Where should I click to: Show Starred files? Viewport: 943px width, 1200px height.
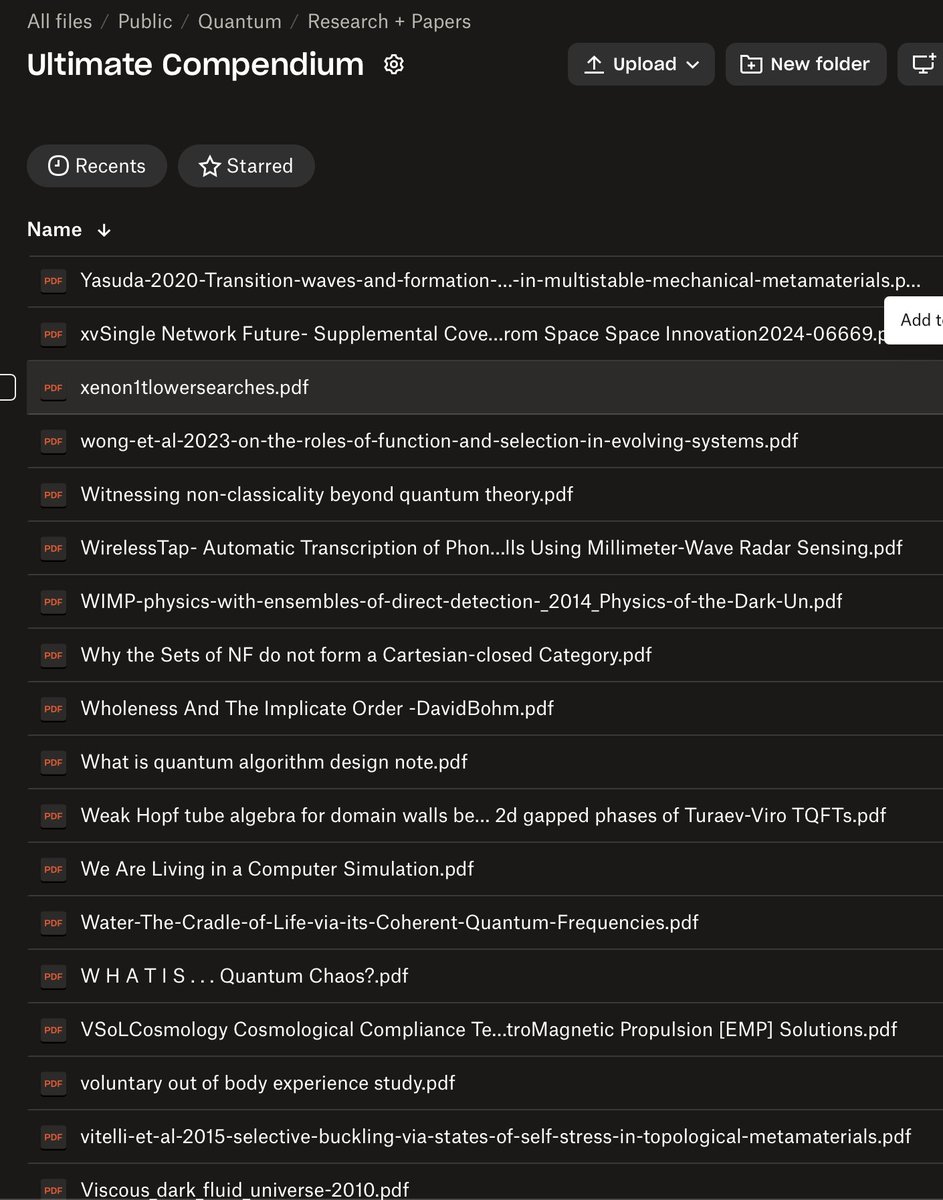pos(246,166)
